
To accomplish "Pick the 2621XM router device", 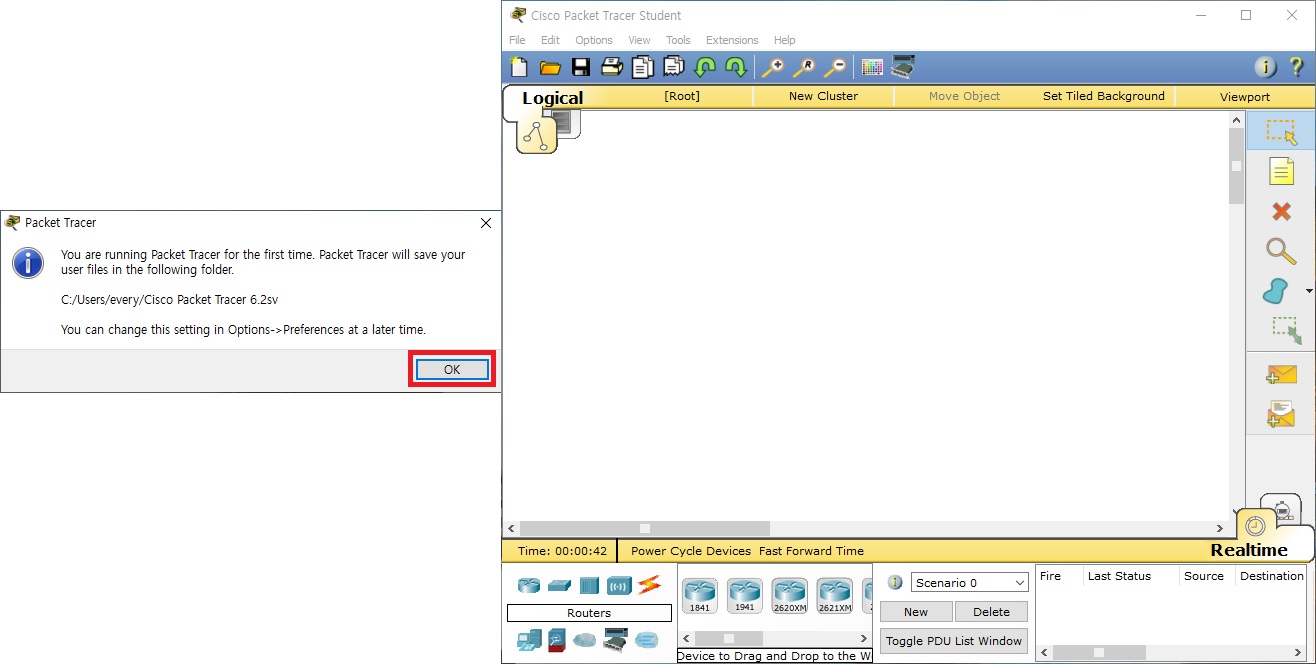I will tap(835, 596).
